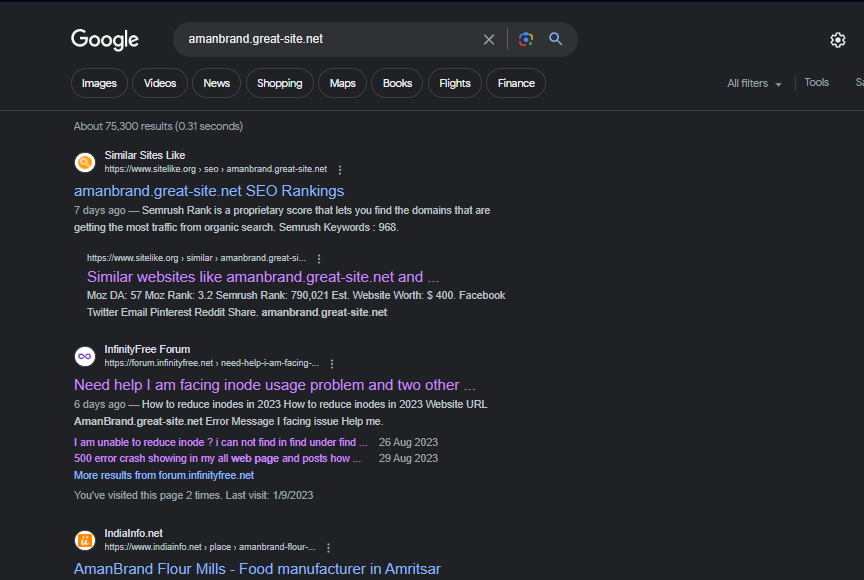Open three-dot menu for InfinityFree Forum result
The image size is (864, 580).
tap(332, 364)
